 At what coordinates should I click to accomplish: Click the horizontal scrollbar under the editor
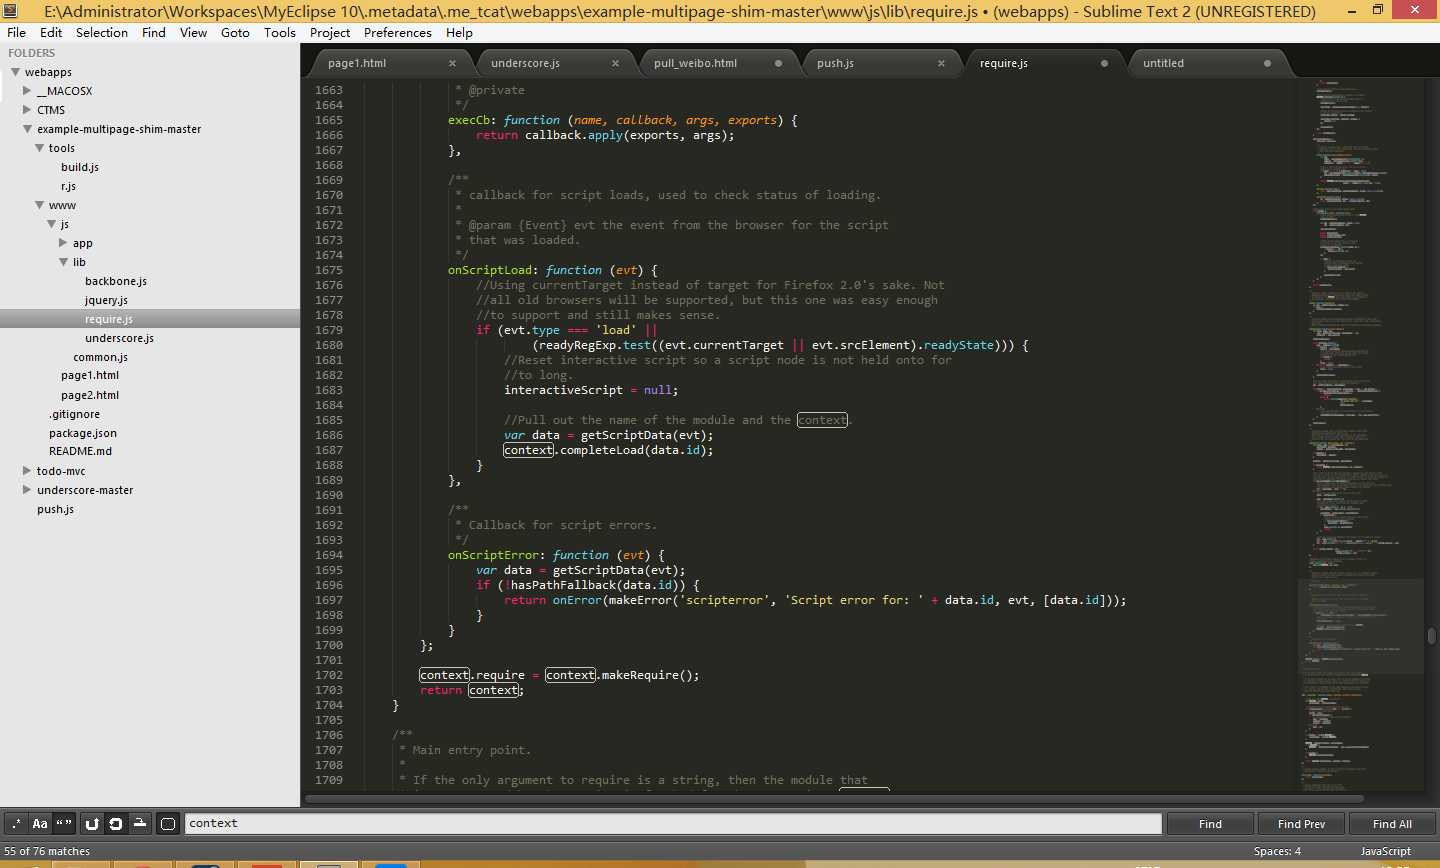pos(834,799)
